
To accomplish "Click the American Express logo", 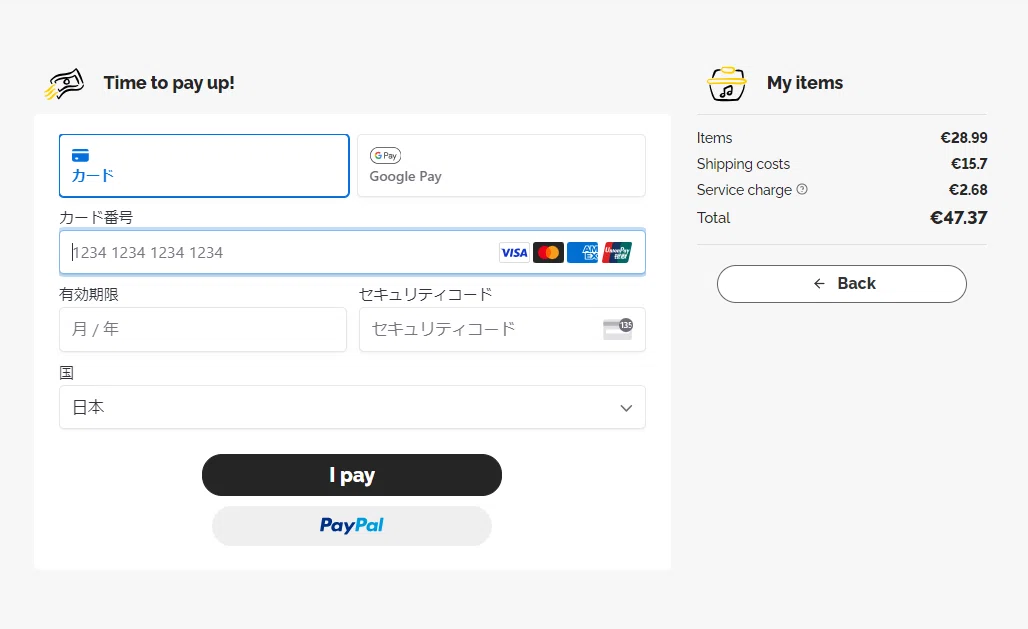I will (x=582, y=253).
